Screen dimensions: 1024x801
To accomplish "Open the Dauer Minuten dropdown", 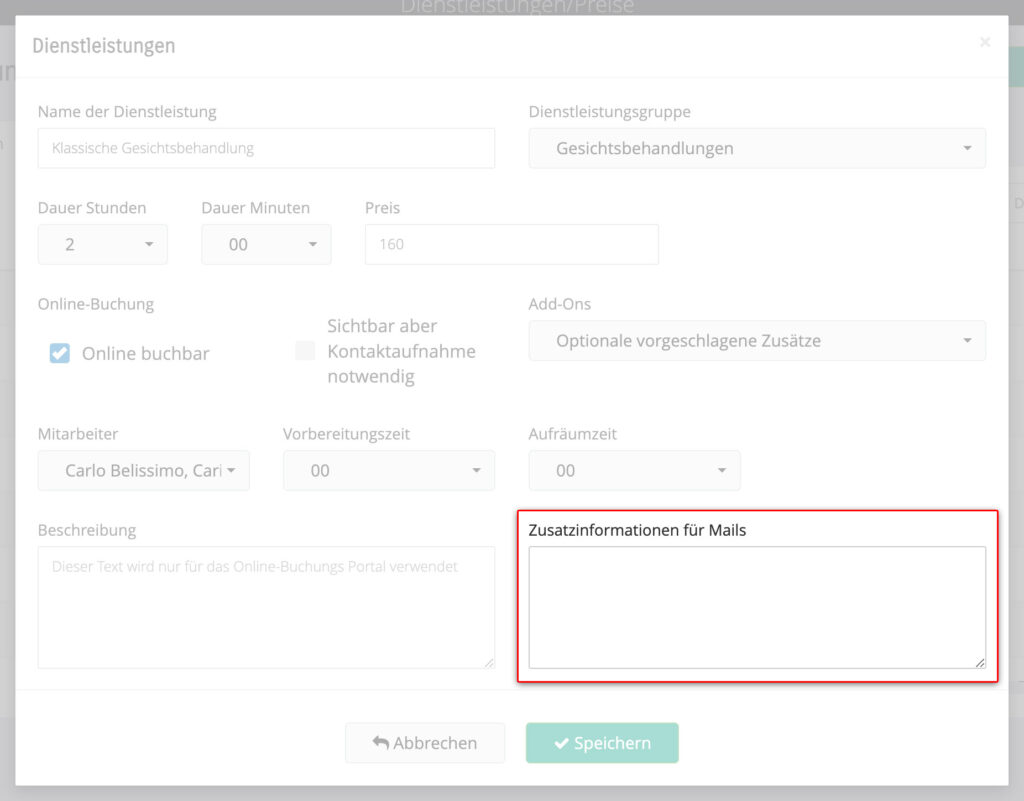I will pos(266,244).
